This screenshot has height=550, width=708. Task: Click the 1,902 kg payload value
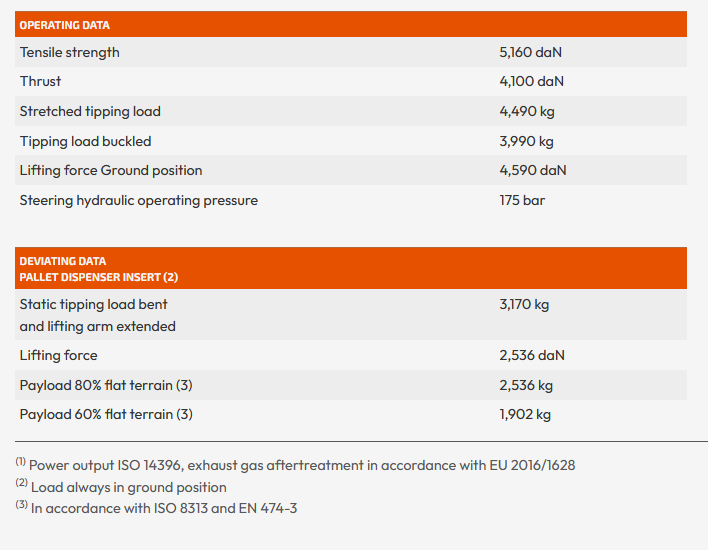(x=525, y=414)
